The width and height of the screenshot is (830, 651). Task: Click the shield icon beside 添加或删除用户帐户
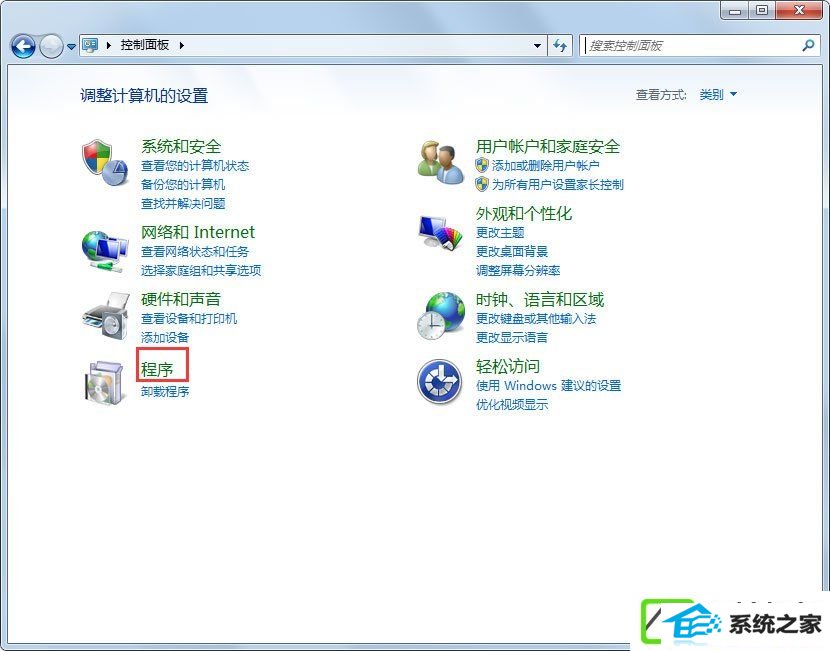click(481, 165)
